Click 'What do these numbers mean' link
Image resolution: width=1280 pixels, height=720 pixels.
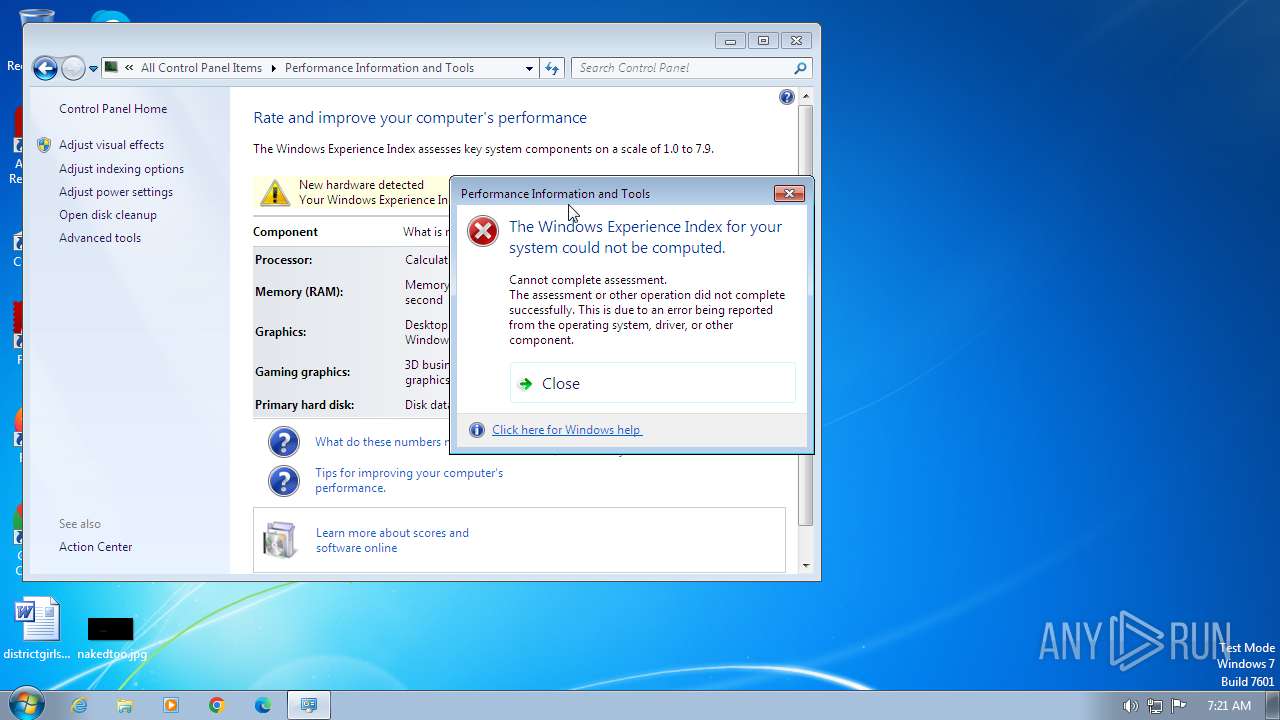(x=380, y=442)
